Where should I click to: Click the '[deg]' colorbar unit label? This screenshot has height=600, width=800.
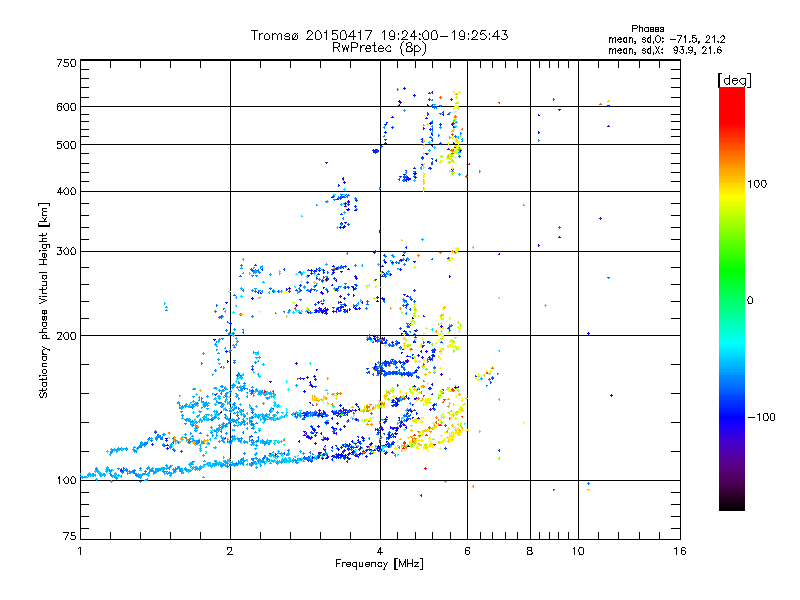[734, 80]
